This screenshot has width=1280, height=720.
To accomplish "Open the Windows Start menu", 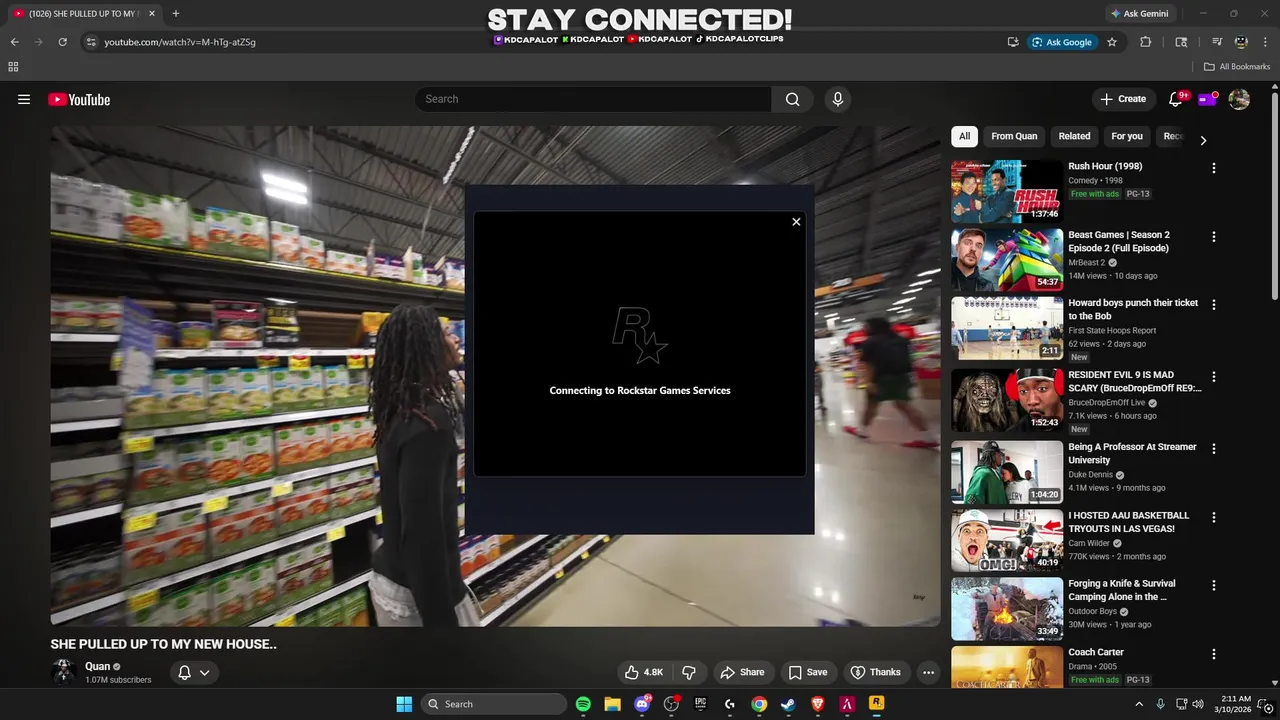I will 404,704.
